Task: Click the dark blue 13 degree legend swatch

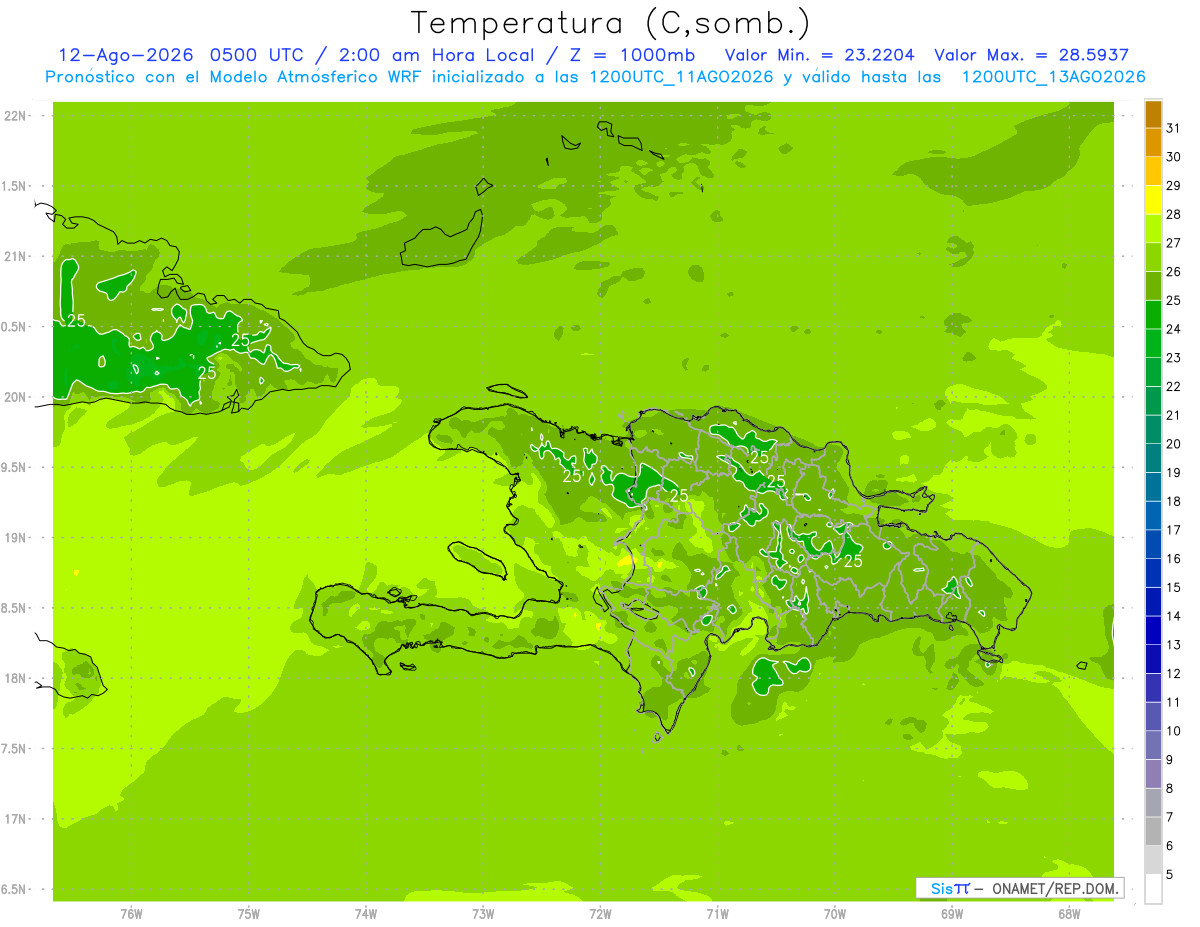Action: (x=1153, y=631)
